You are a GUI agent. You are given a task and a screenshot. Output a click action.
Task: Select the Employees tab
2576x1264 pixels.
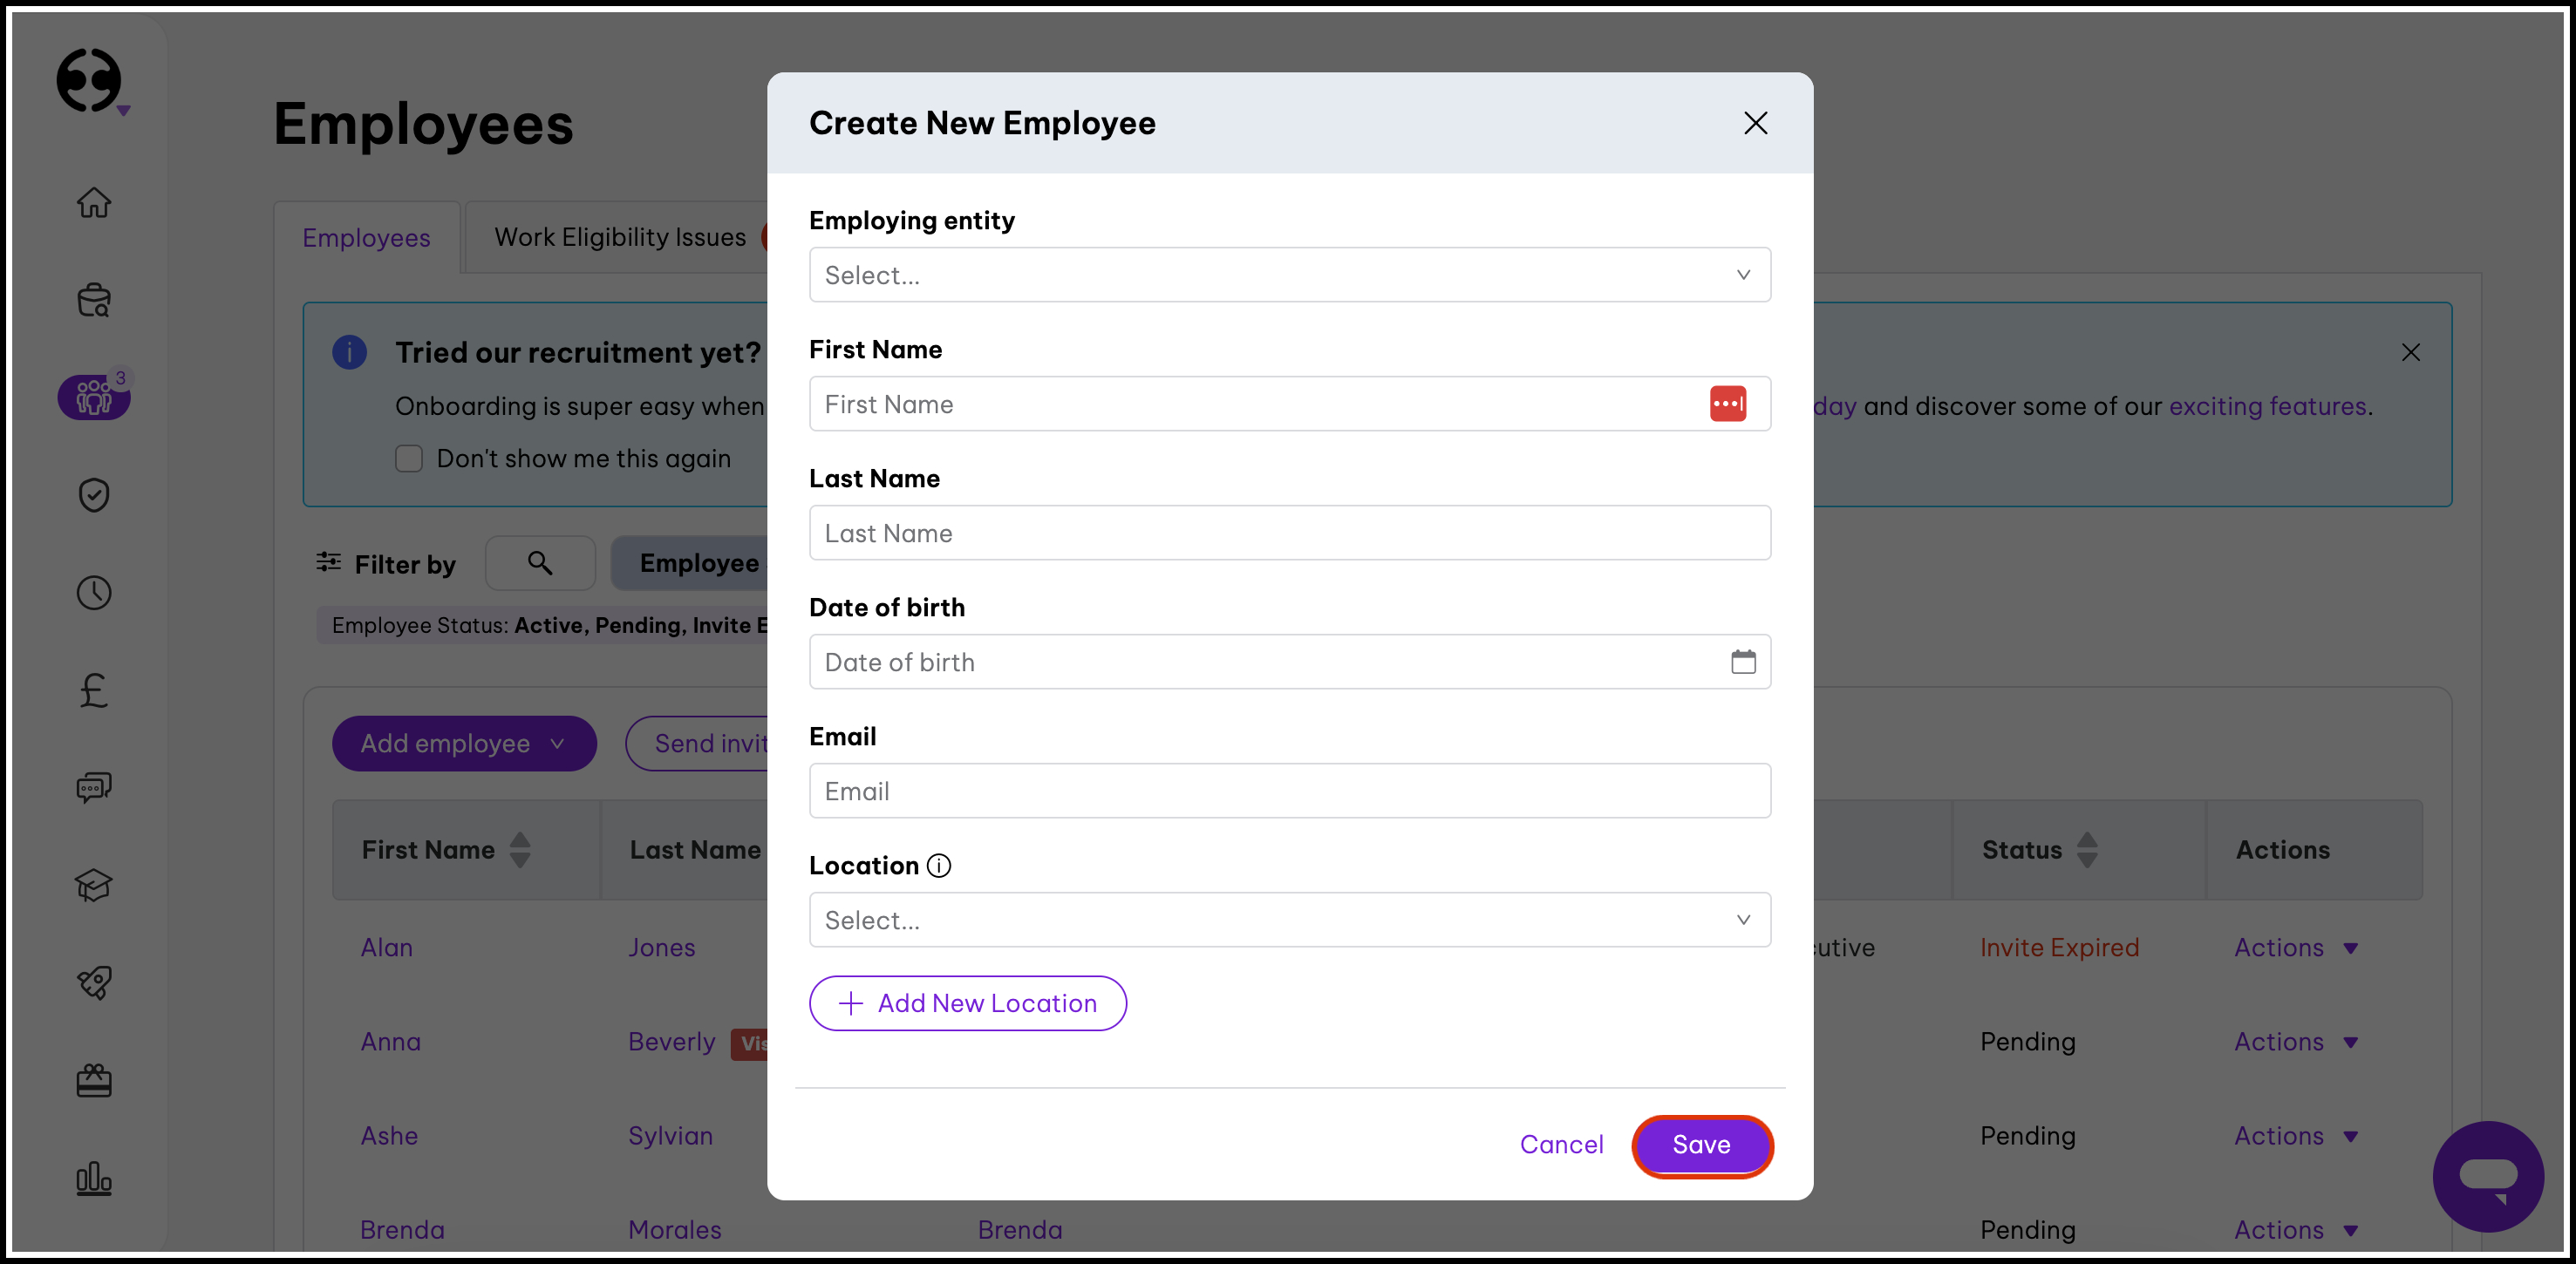366,238
